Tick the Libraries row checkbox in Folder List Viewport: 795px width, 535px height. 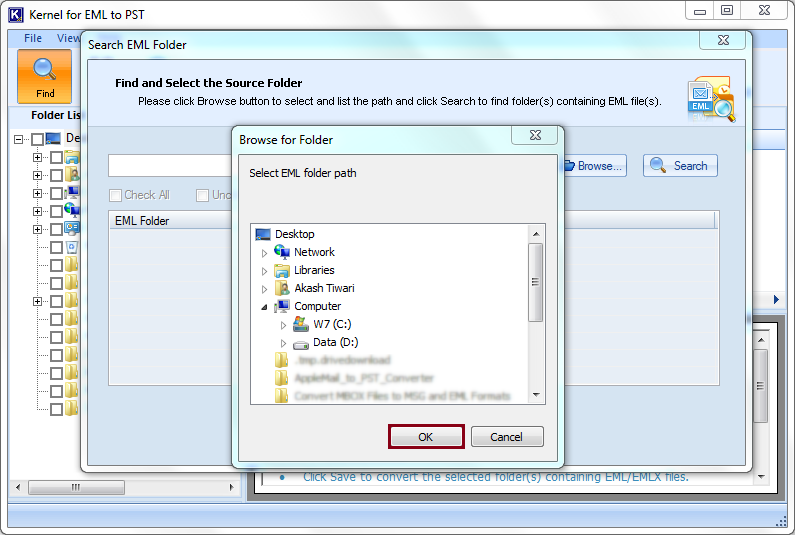coord(56,157)
